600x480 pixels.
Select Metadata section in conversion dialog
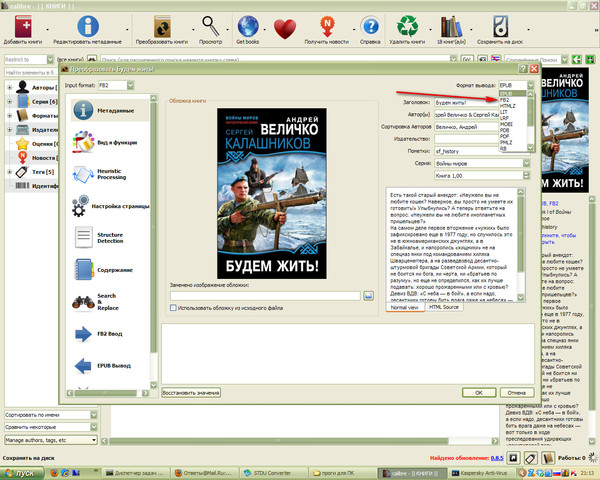tap(110, 111)
